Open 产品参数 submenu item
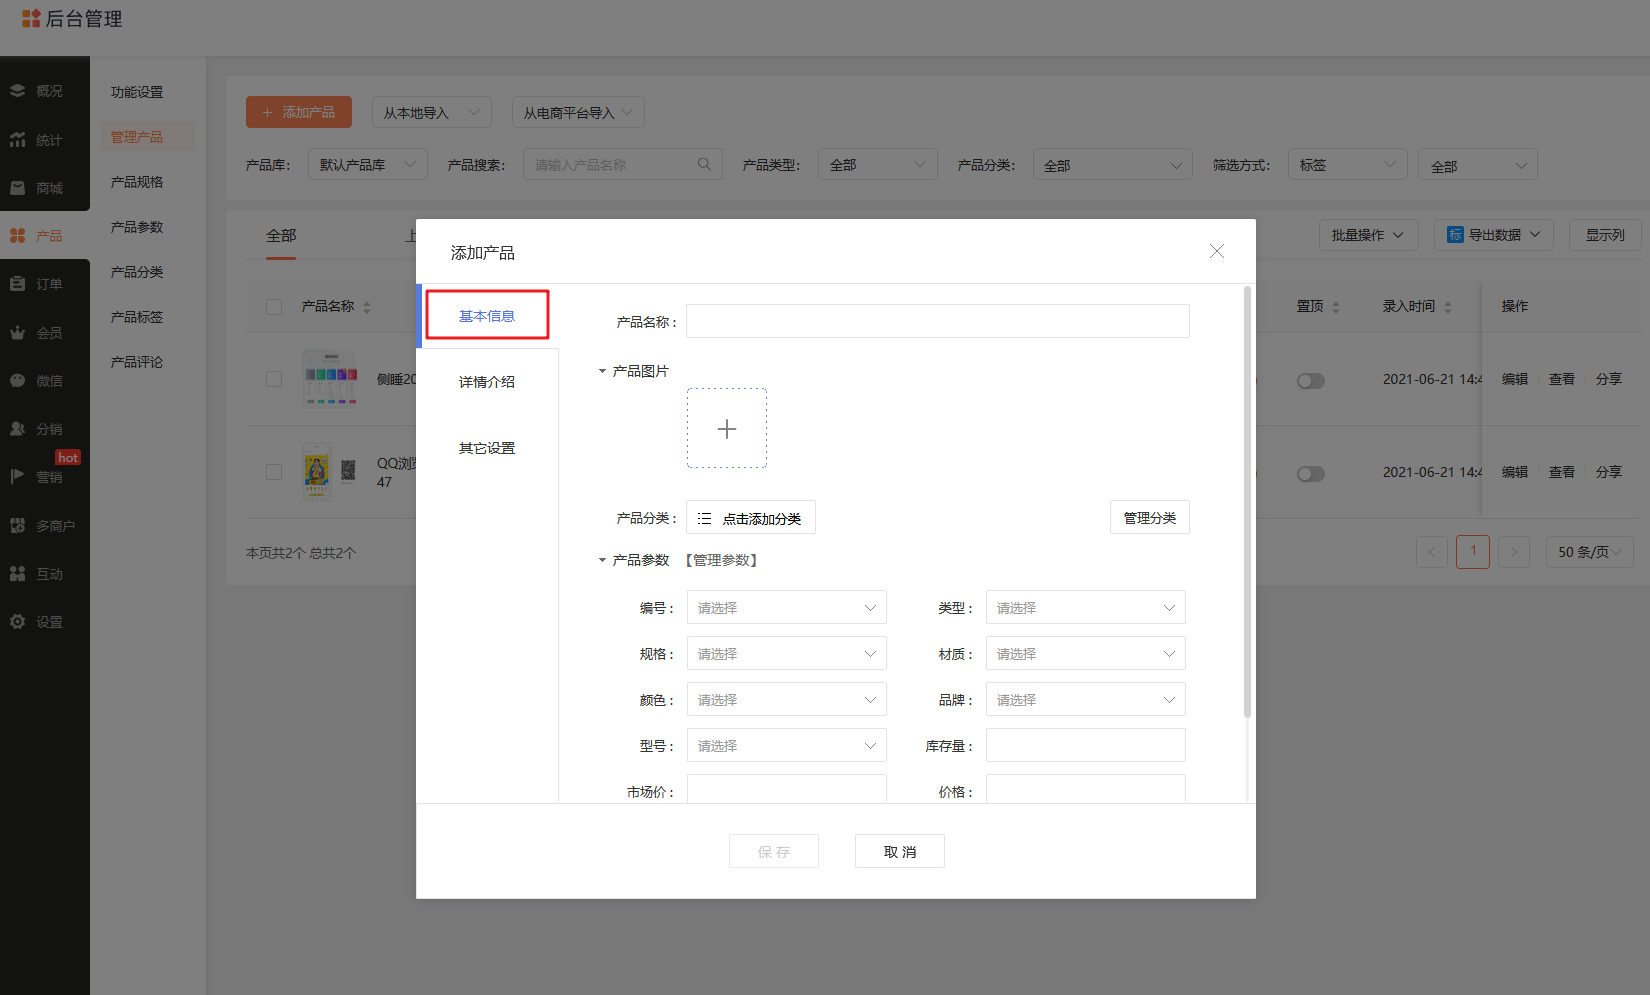The height and width of the screenshot is (995, 1650). pyautogui.click(x=137, y=227)
